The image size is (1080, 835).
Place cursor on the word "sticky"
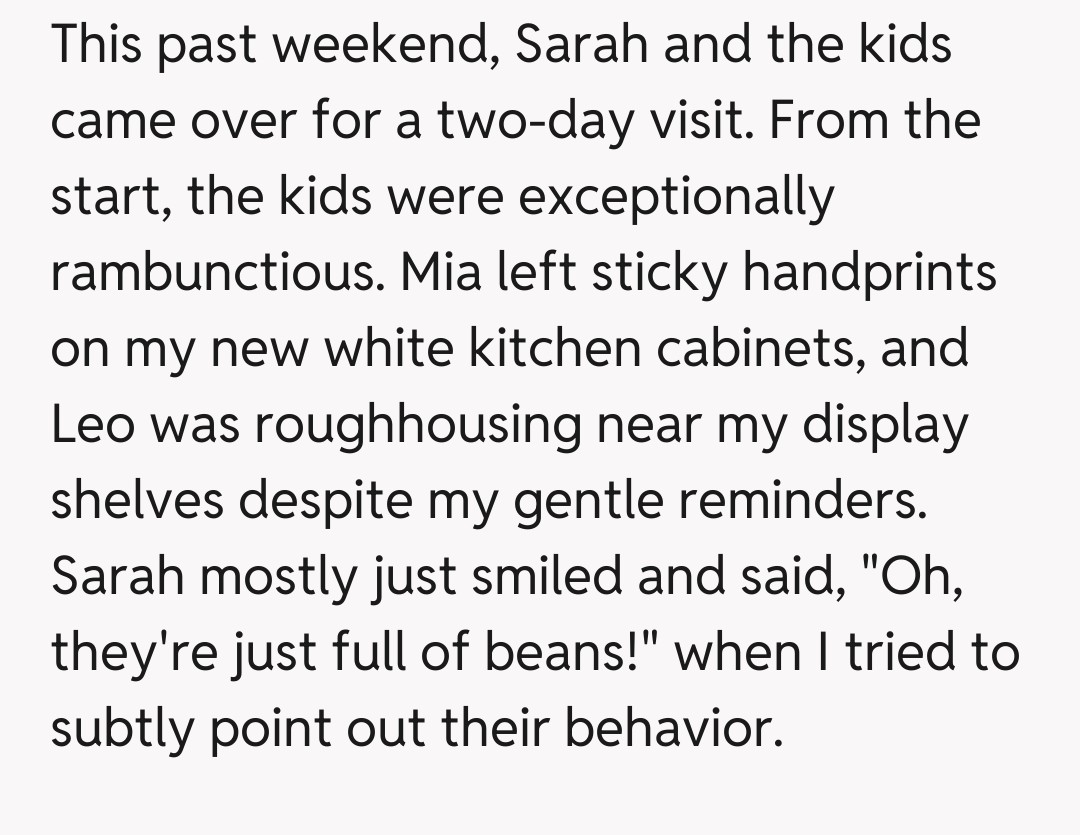(659, 273)
